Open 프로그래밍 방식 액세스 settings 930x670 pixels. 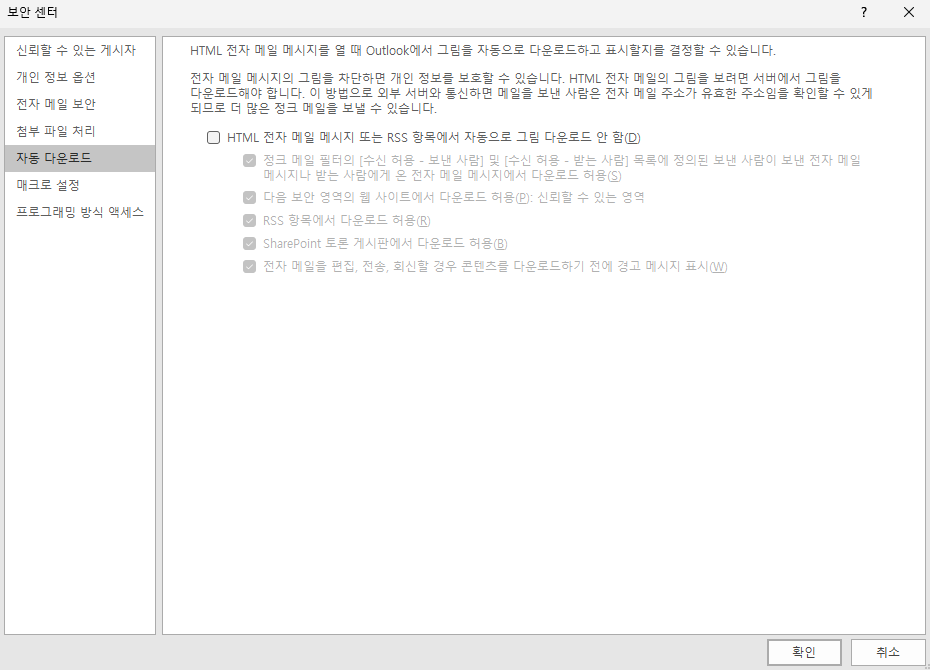click(79, 212)
